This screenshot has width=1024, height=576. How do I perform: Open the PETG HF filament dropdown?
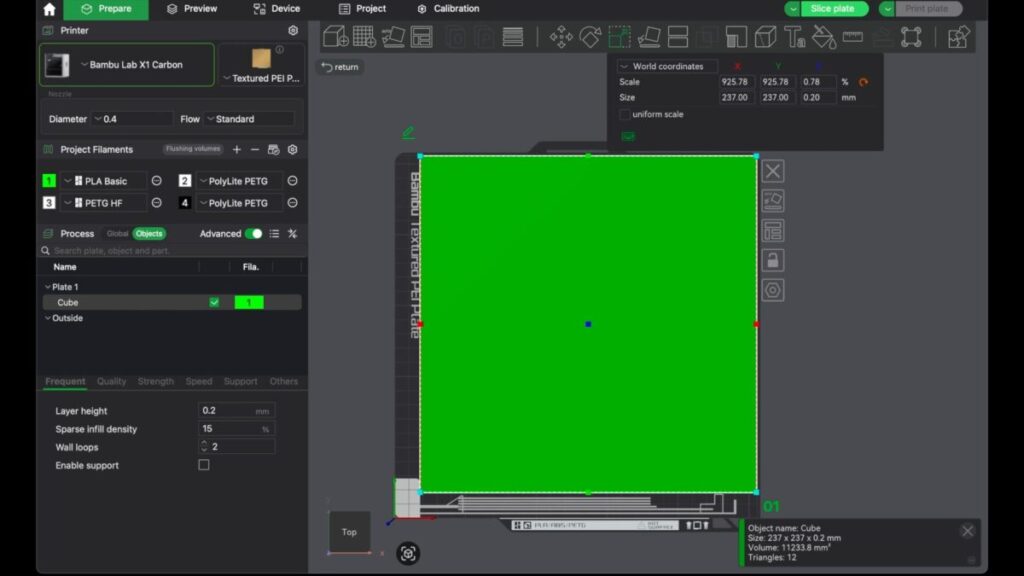coord(103,203)
